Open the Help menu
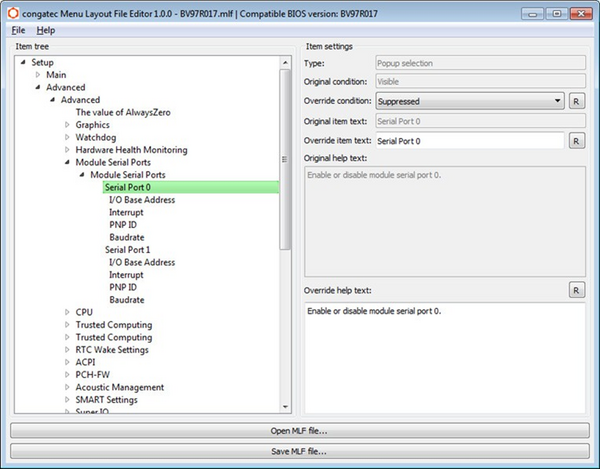The image size is (600, 469). [x=46, y=31]
